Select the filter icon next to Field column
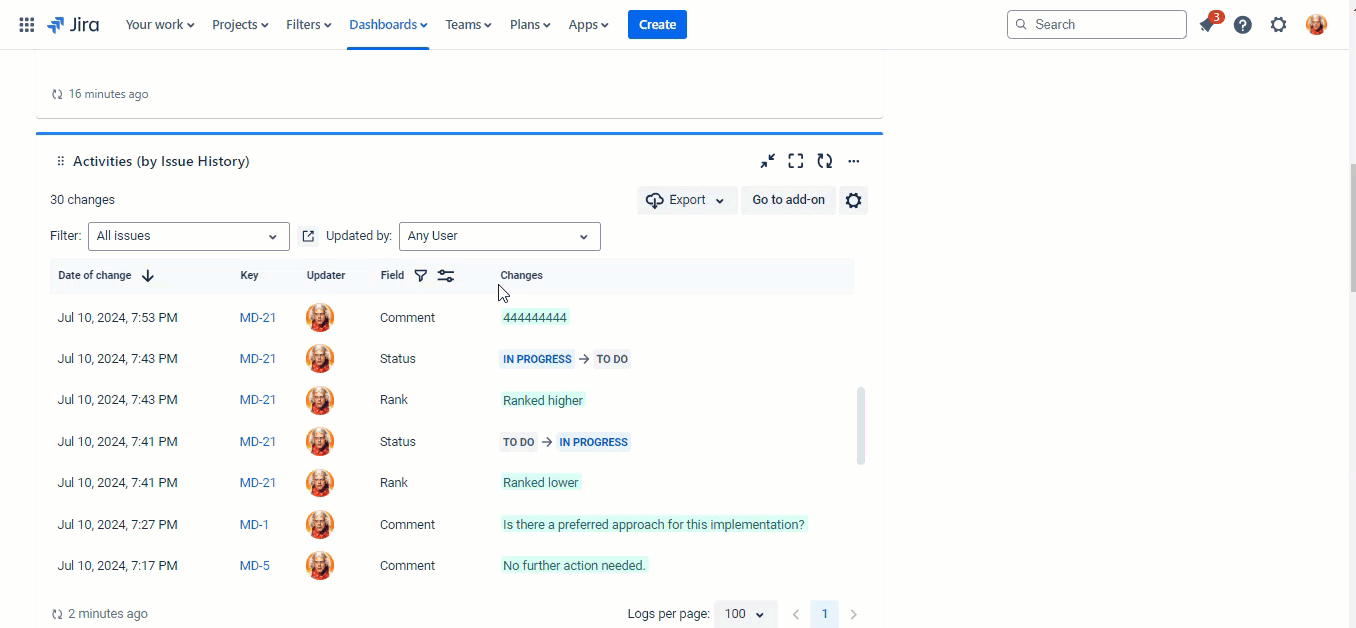The image size is (1356, 628). coord(421,275)
